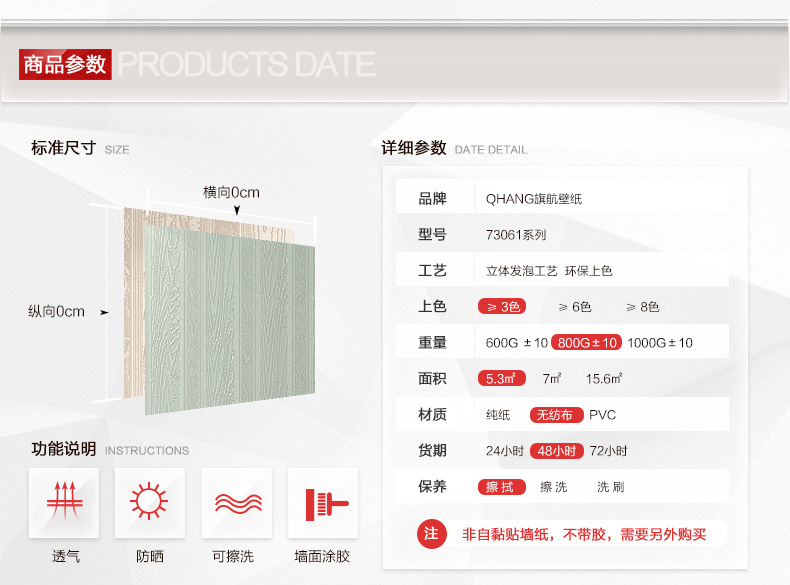Select 擦拭 maintenance option
Screen dimensions: 790x585
pyautogui.click(x=502, y=487)
